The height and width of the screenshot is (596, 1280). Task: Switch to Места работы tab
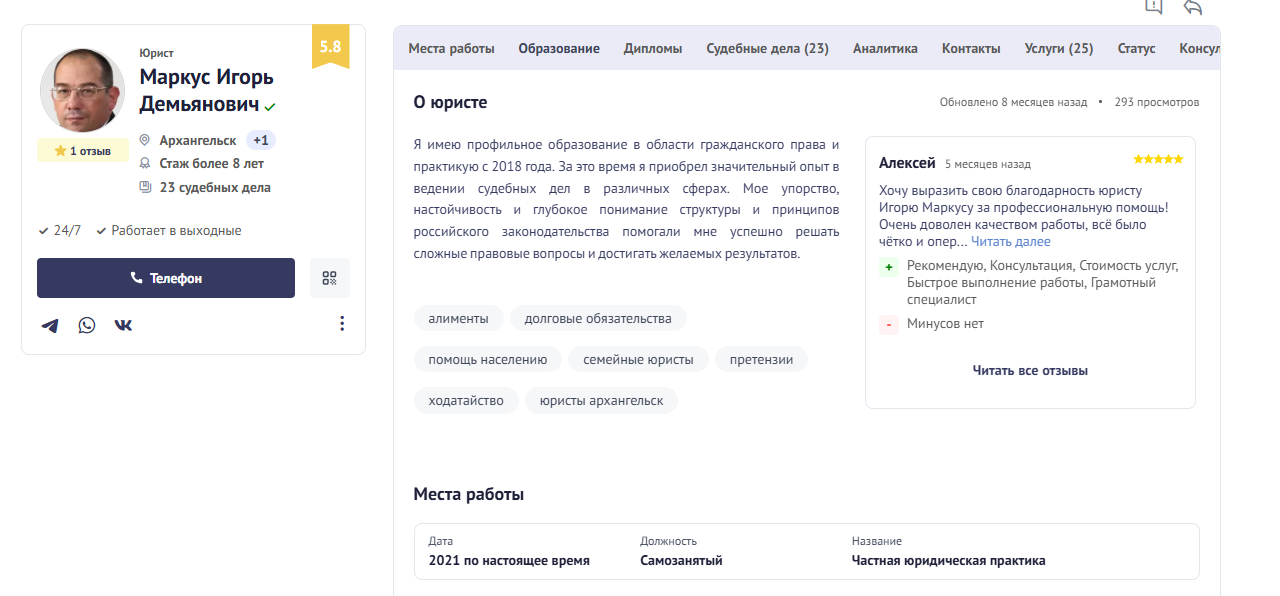coord(452,48)
